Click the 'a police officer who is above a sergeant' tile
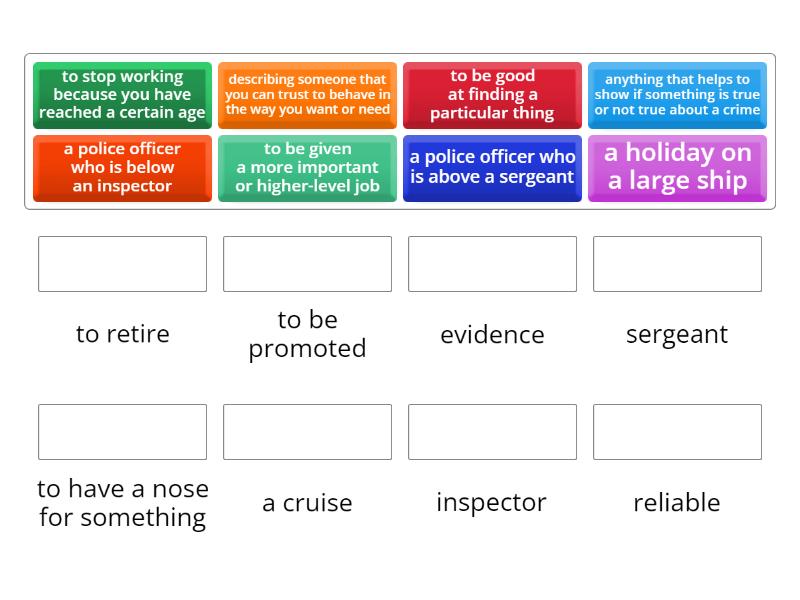Viewport: 800px width, 600px height. [x=492, y=168]
